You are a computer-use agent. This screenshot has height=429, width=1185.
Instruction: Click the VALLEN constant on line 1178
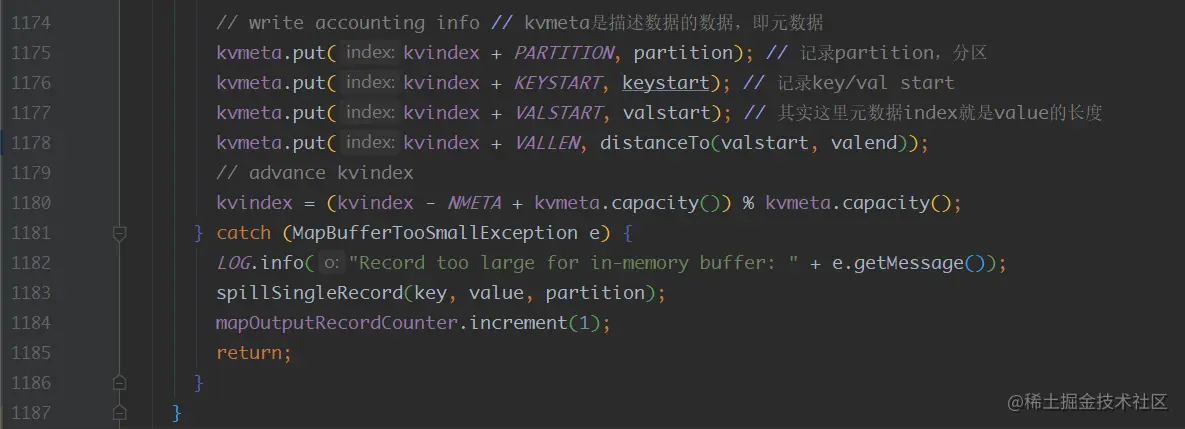tap(546, 143)
